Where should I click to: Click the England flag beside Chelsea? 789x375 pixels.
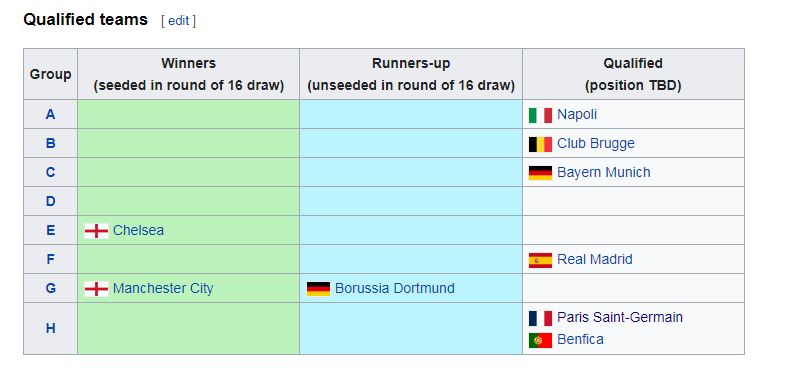pos(97,231)
